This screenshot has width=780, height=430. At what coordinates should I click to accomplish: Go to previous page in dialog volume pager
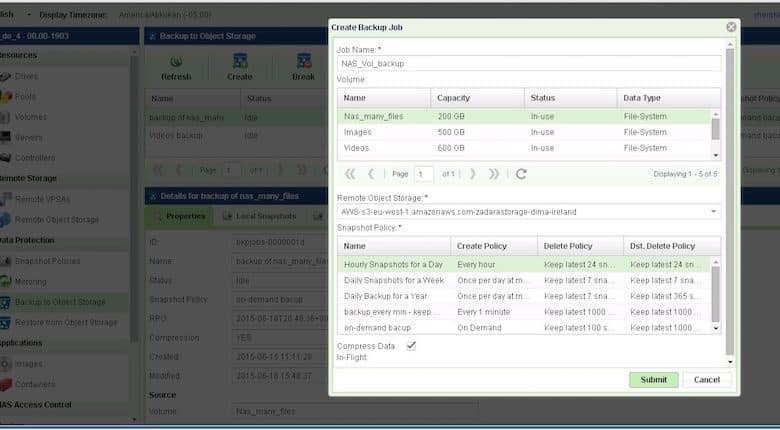click(371, 174)
